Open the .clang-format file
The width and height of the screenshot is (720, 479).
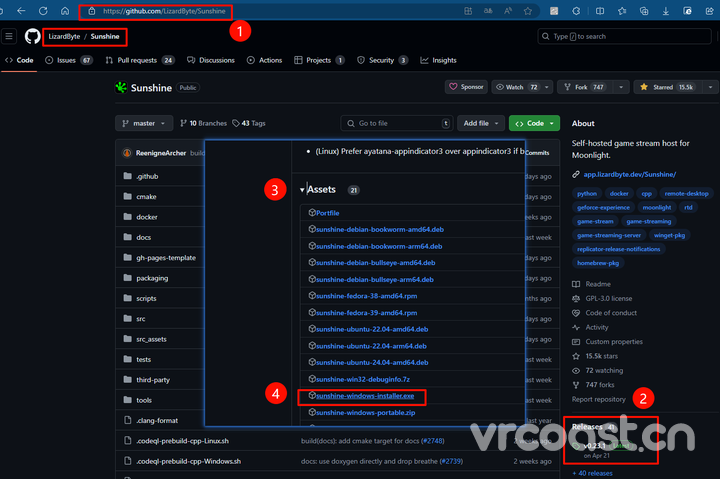[x=157, y=420]
